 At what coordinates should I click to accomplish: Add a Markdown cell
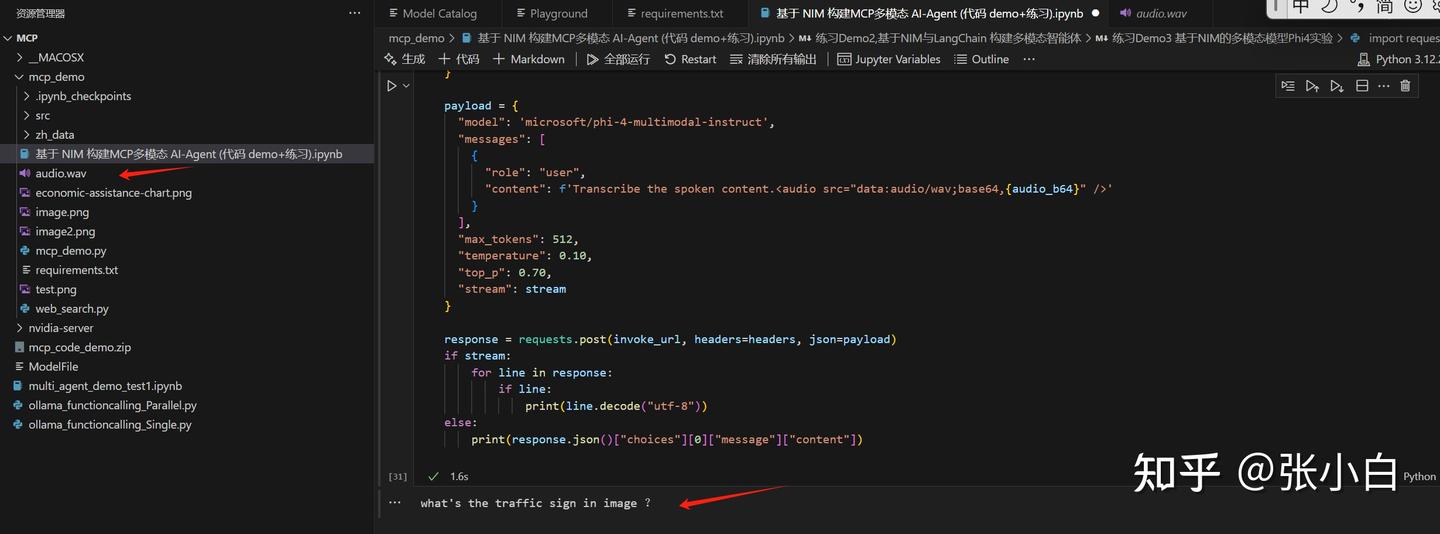(x=528, y=59)
